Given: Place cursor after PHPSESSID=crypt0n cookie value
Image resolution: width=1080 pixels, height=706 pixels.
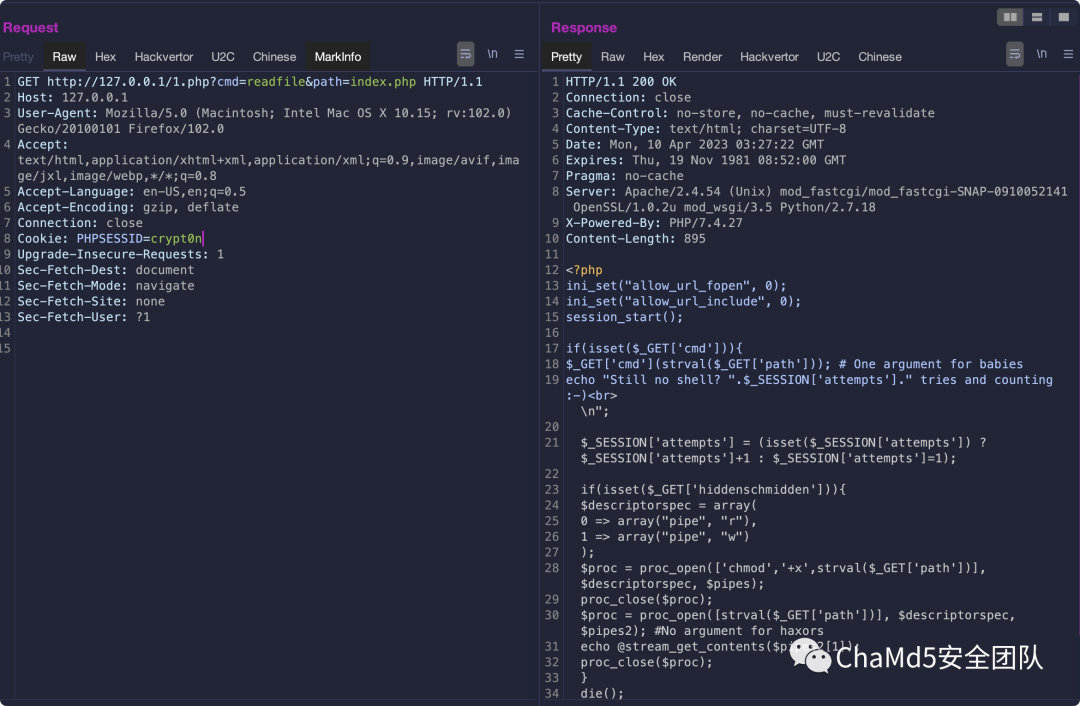Looking at the screenshot, I should pos(202,239).
